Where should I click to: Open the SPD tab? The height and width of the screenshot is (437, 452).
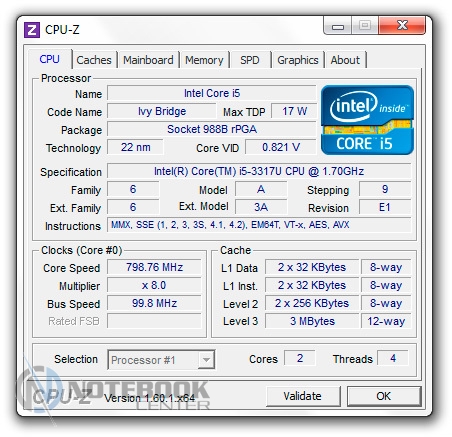pos(250,60)
